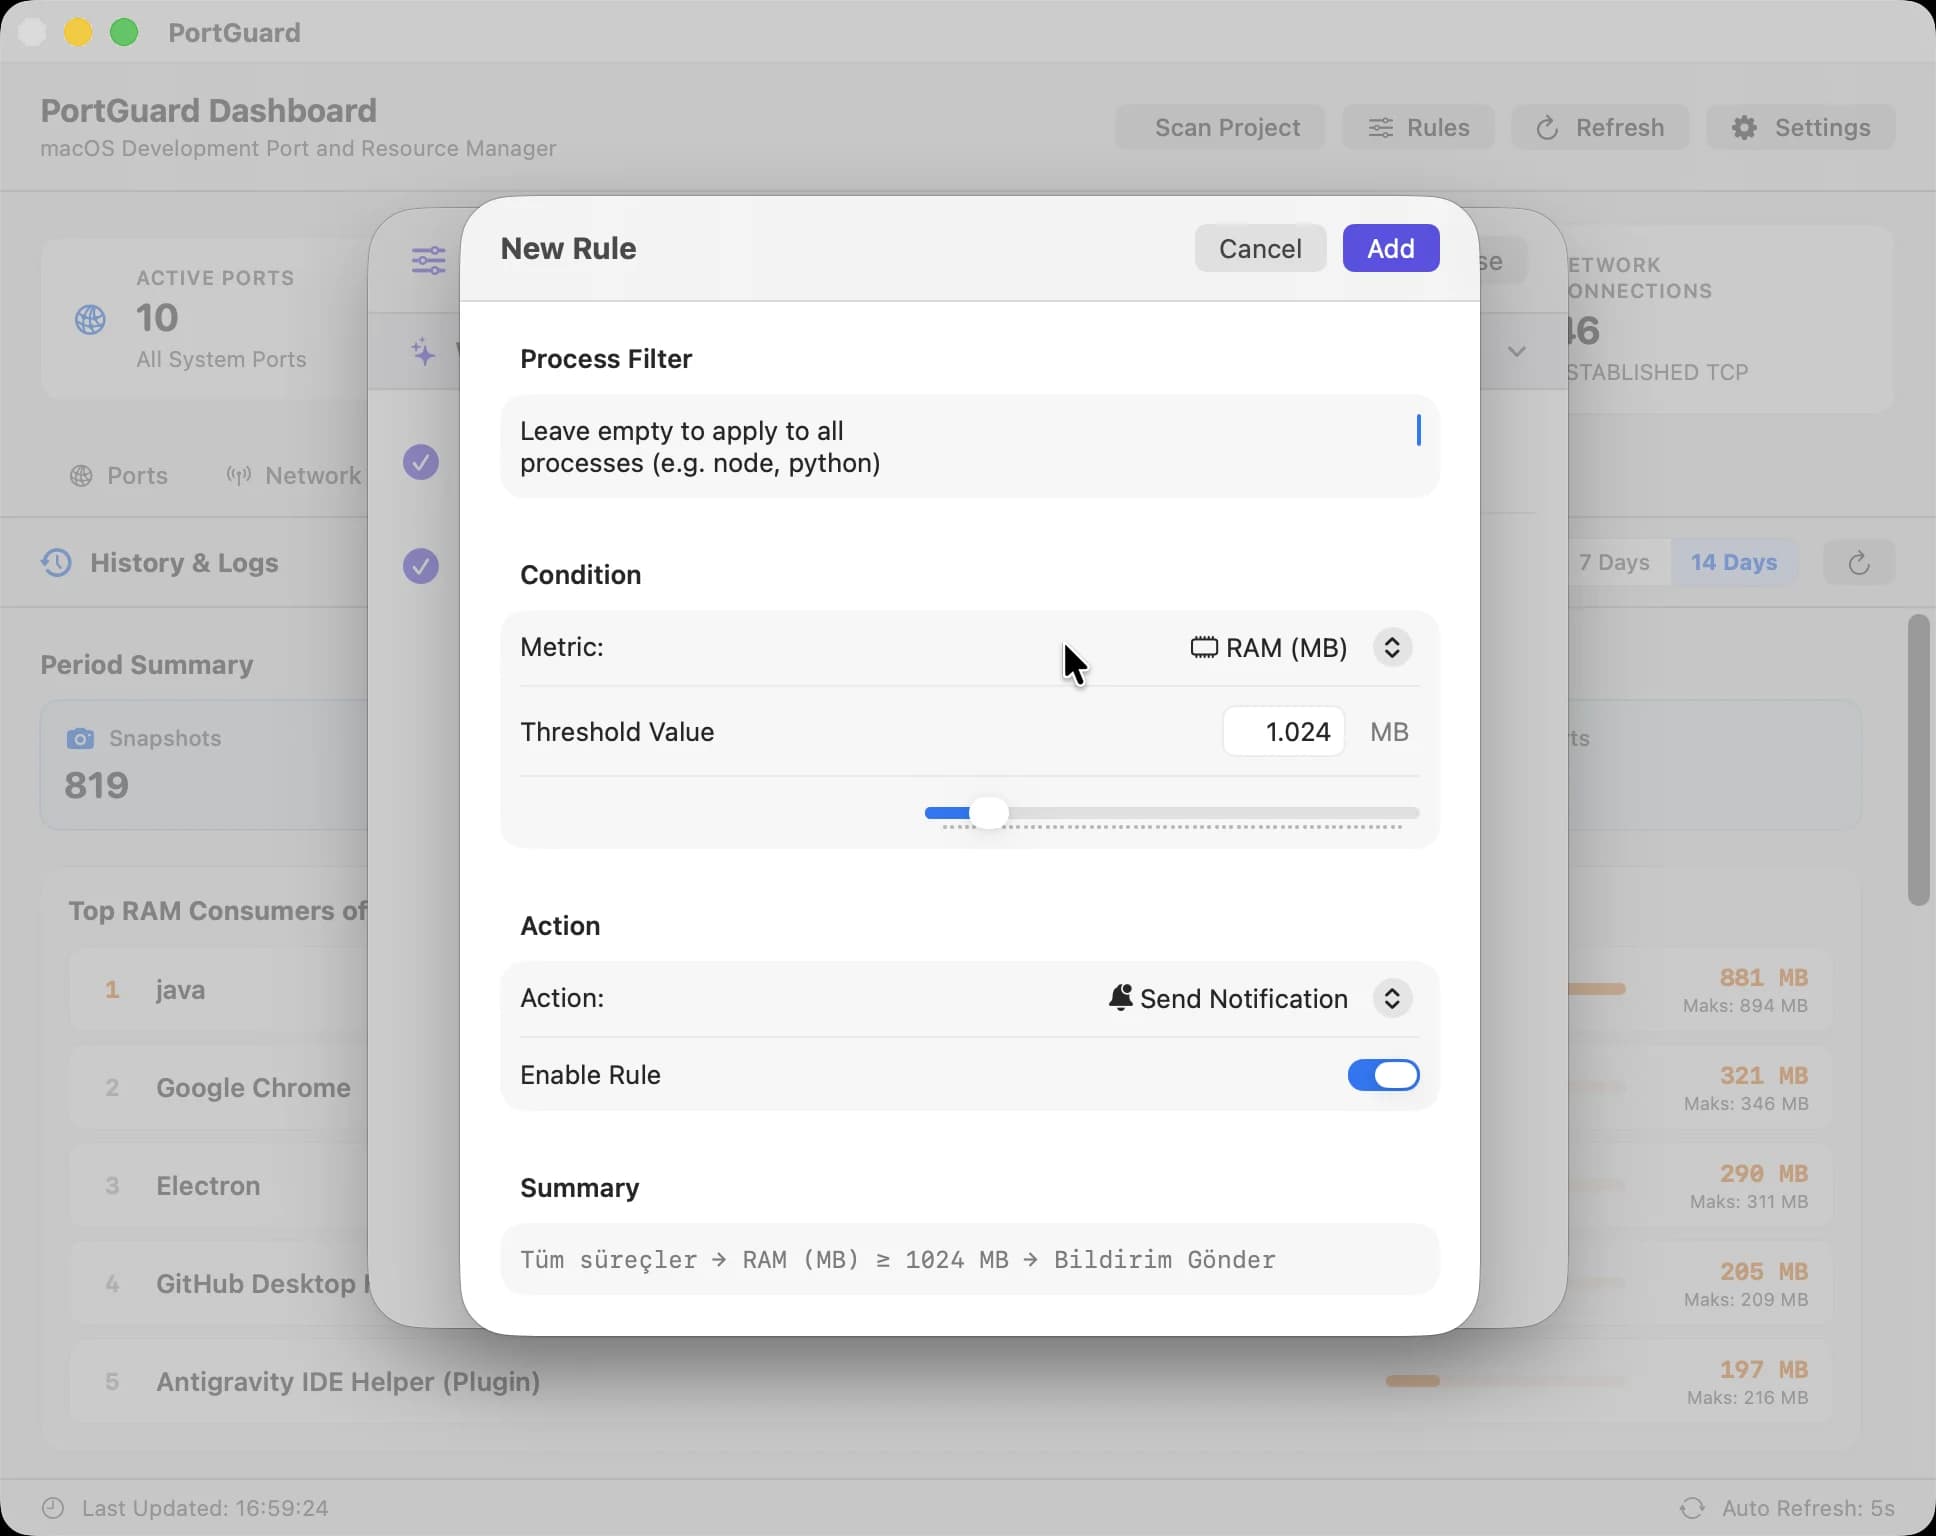Click the sliders icon in the rules panel header
This screenshot has height=1536, width=1936.
[x=429, y=261]
